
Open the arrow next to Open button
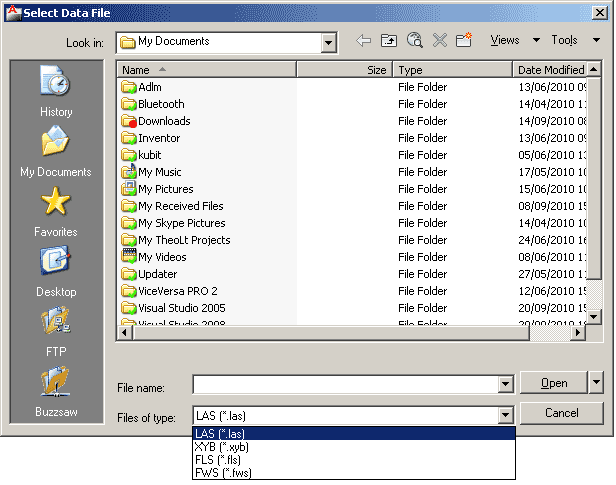[x=596, y=382]
